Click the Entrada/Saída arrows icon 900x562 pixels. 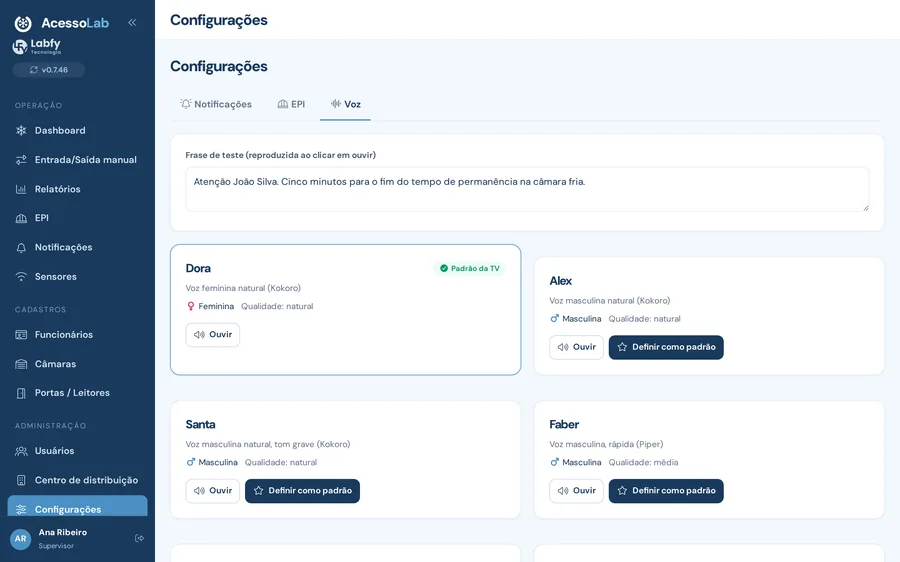coord(21,160)
